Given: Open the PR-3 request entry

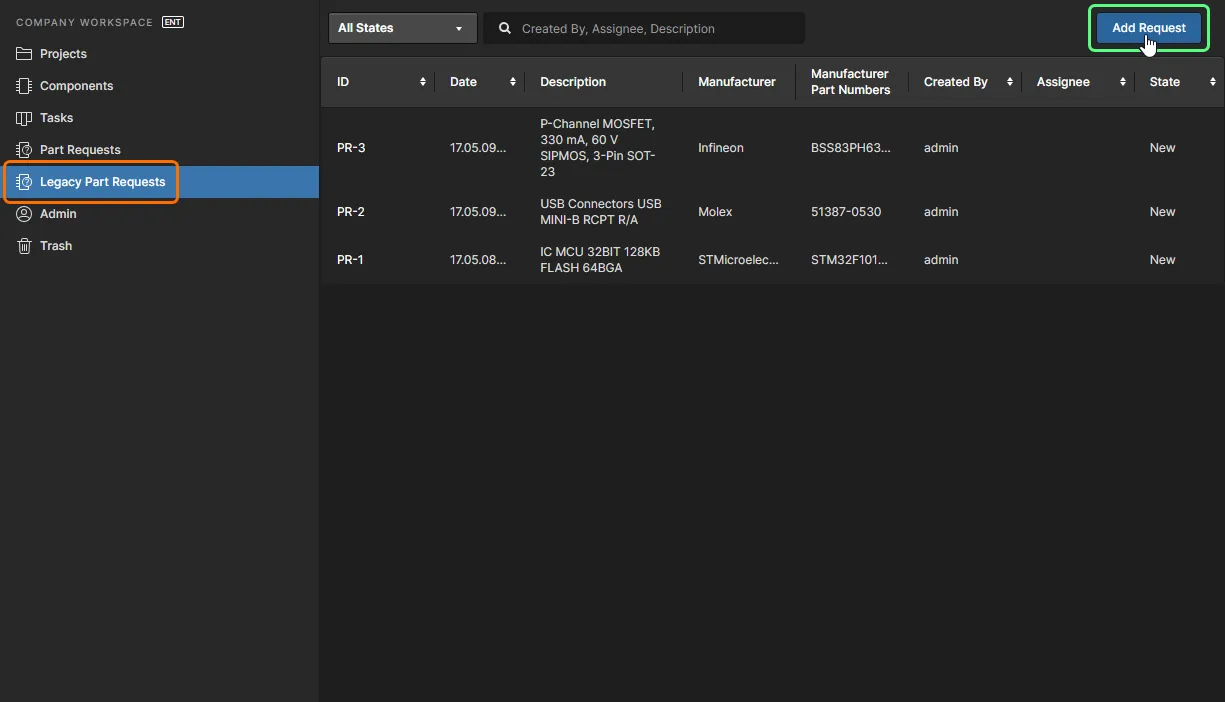Looking at the screenshot, I should 351,148.
